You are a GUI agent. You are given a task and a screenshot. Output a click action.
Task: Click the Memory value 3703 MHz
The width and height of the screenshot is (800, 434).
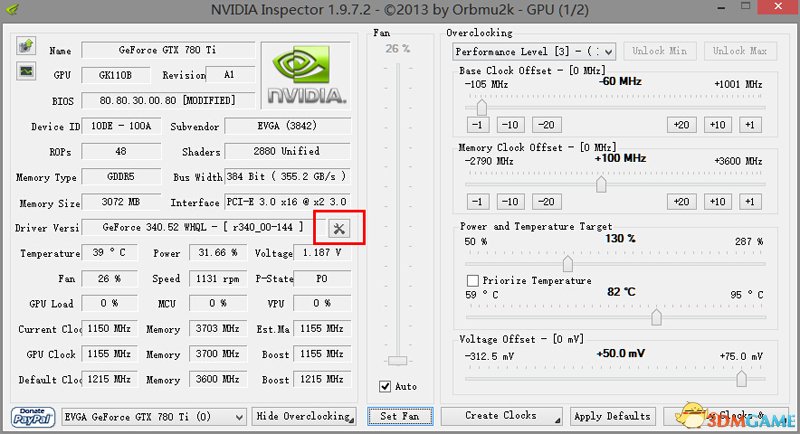pyautogui.click(x=217, y=329)
